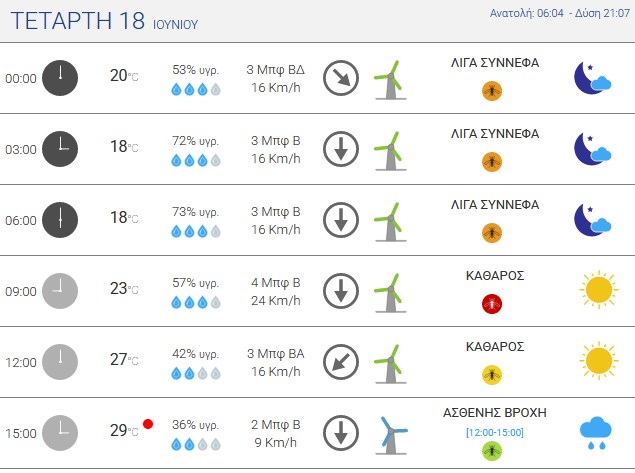The image size is (635, 473).
Task: Open the [12:00-15:00] rain time link
Action: (x=495, y=433)
